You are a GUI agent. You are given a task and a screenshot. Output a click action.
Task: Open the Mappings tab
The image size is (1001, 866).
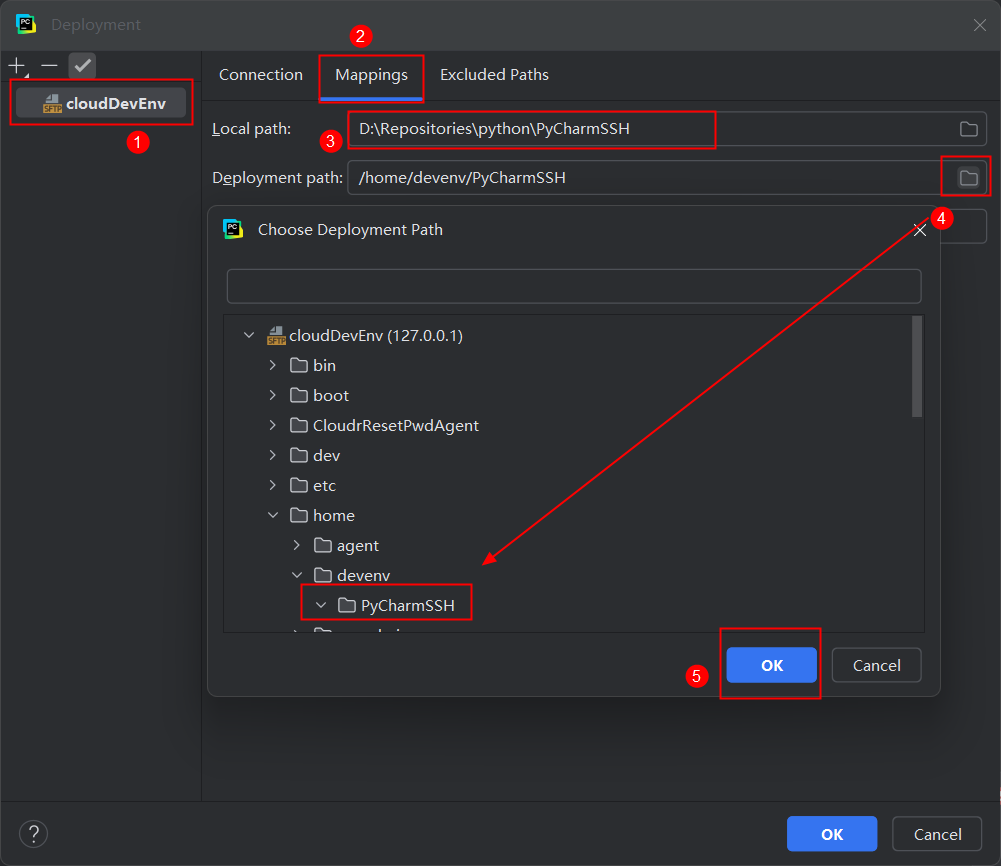click(x=372, y=75)
